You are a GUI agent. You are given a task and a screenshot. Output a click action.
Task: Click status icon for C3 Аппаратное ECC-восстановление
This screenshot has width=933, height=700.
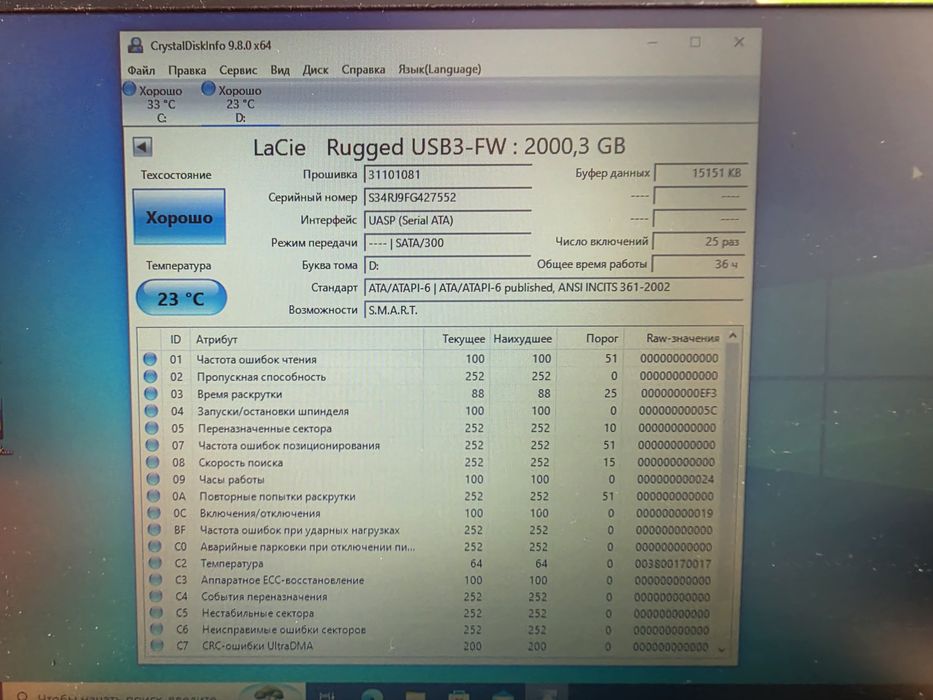point(156,579)
